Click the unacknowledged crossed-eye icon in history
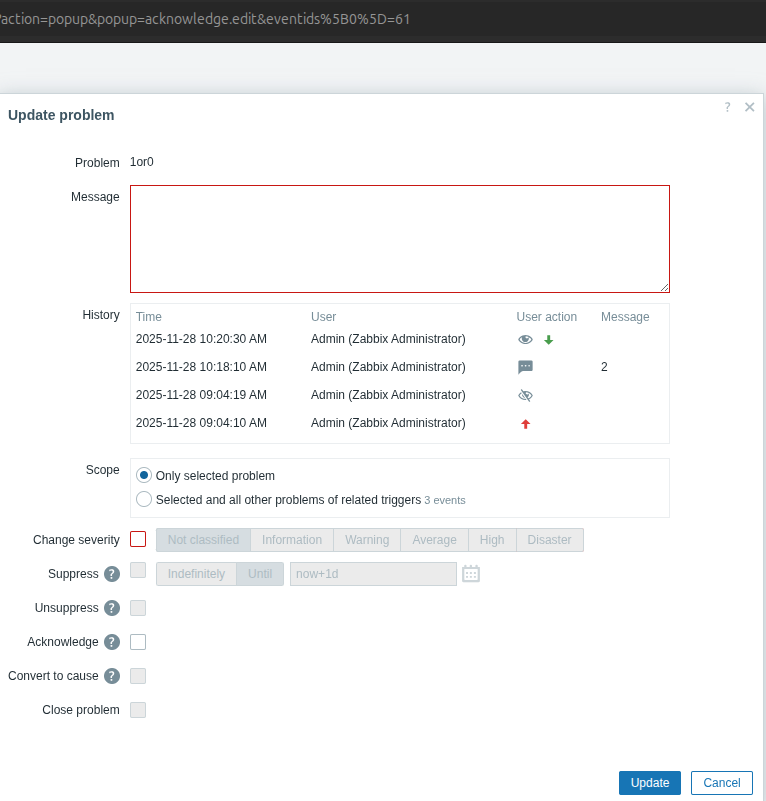 [x=525, y=395]
